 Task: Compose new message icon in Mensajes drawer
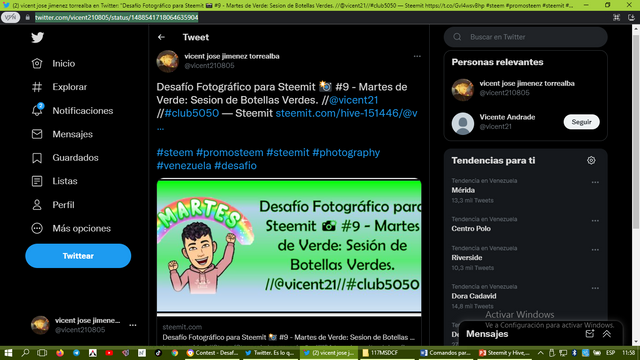(589, 334)
